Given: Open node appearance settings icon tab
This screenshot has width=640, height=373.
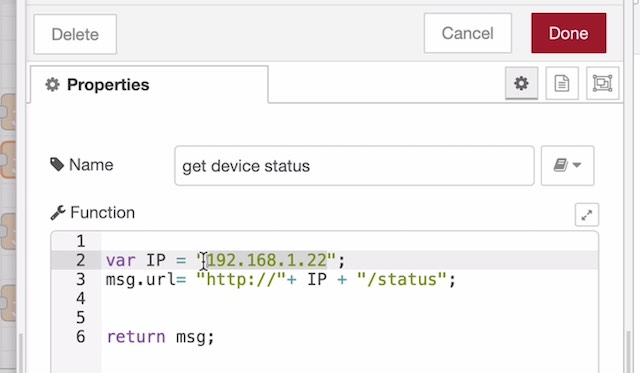Looking at the screenshot, I should coord(602,83).
